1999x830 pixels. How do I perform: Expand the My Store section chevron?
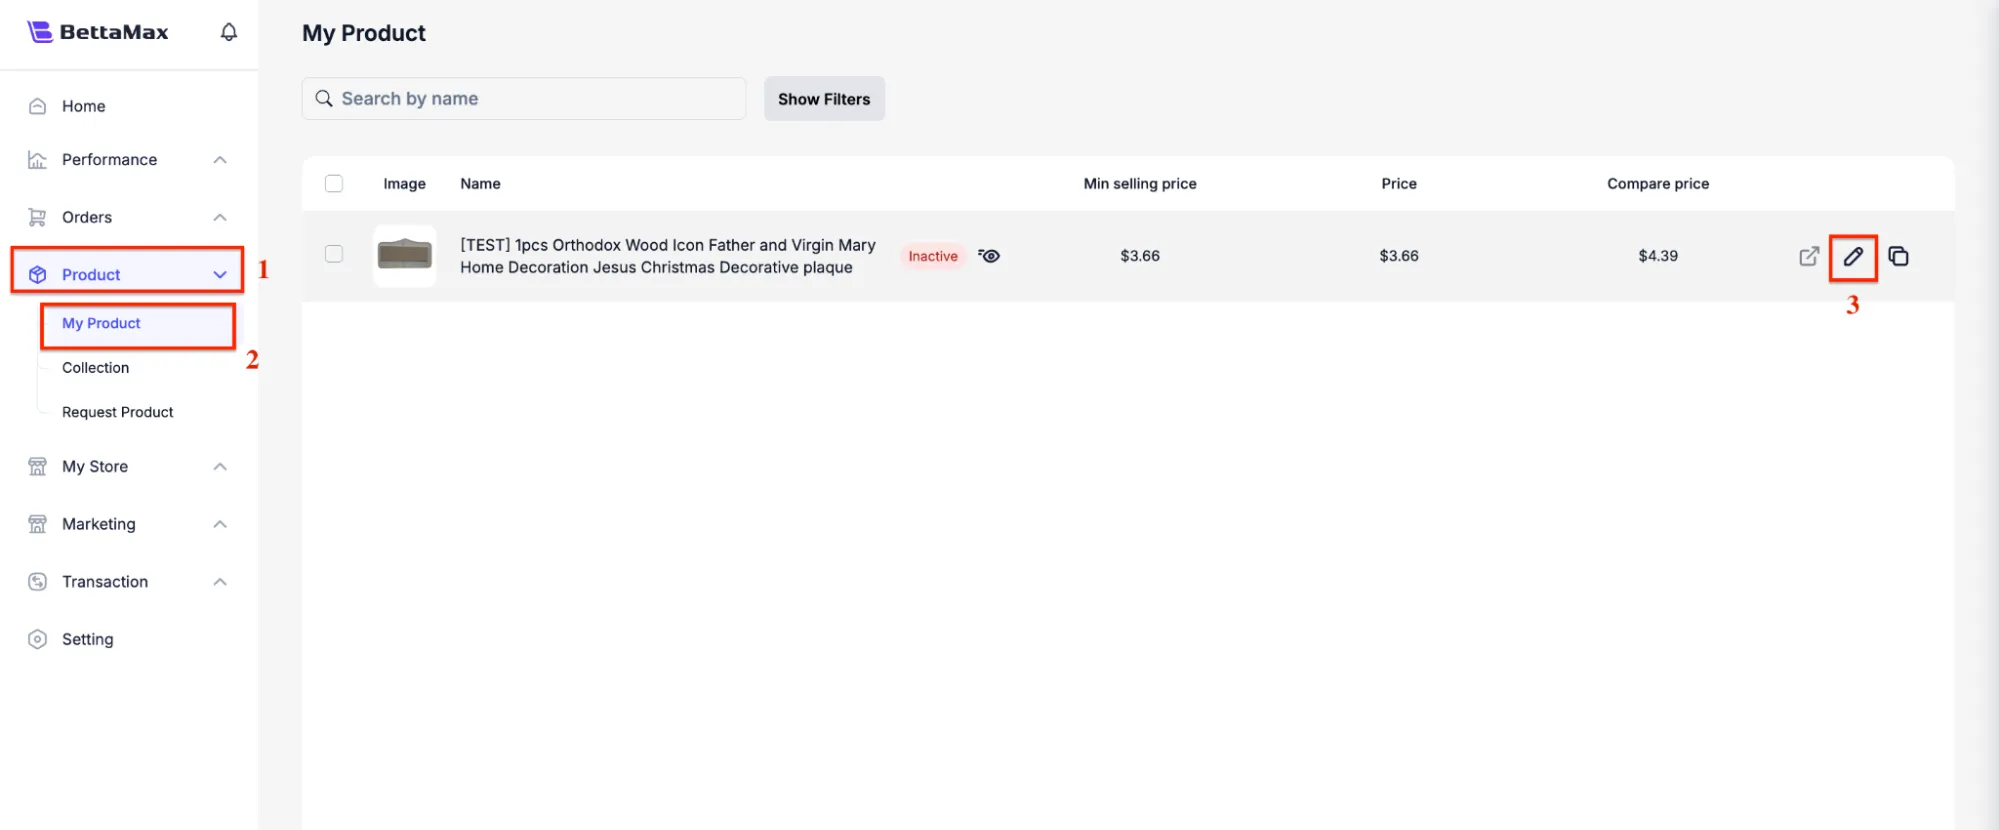(x=220, y=467)
